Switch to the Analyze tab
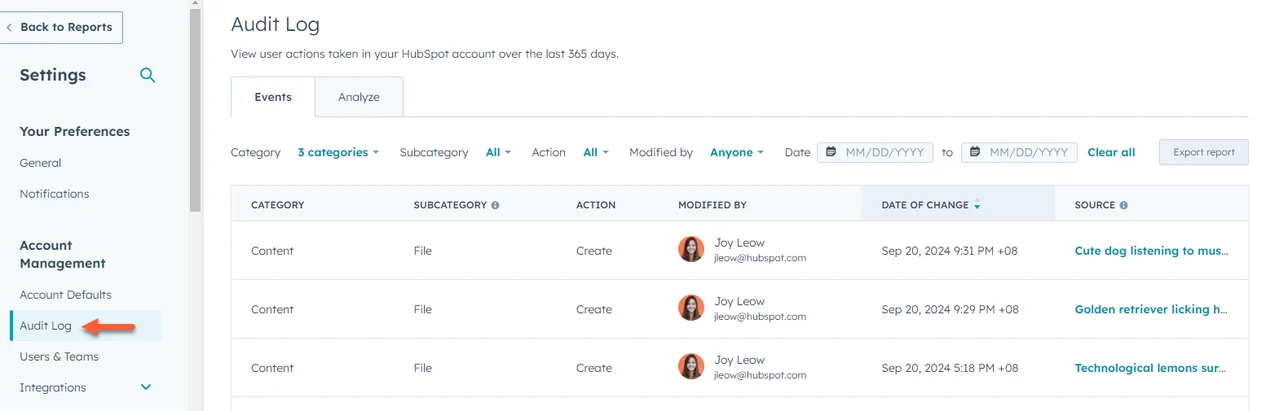The image size is (1266, 411). click(x=359, y=97)
